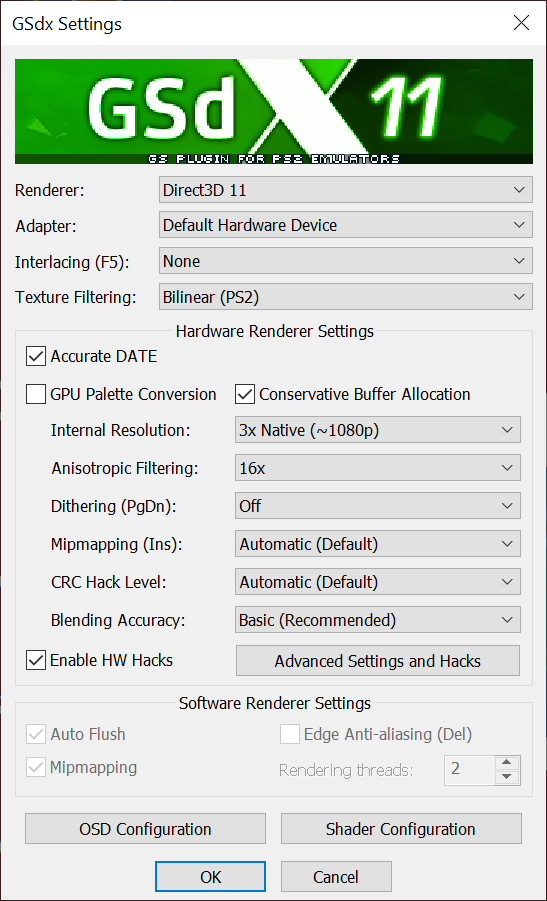Screen dimensions: 547x901
Task: Confirm settings with the OK button
Action: [210, 877]
